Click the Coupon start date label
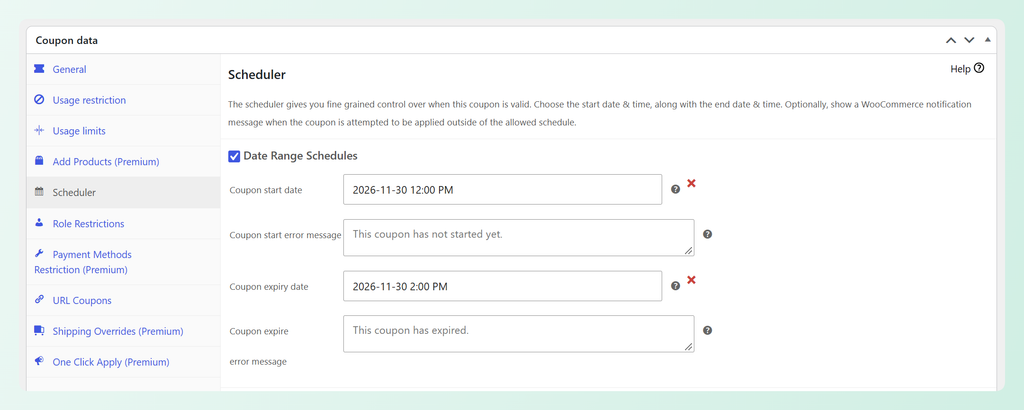The width and height of the screenshot is (1024, 410). click(x=266, y=190)
